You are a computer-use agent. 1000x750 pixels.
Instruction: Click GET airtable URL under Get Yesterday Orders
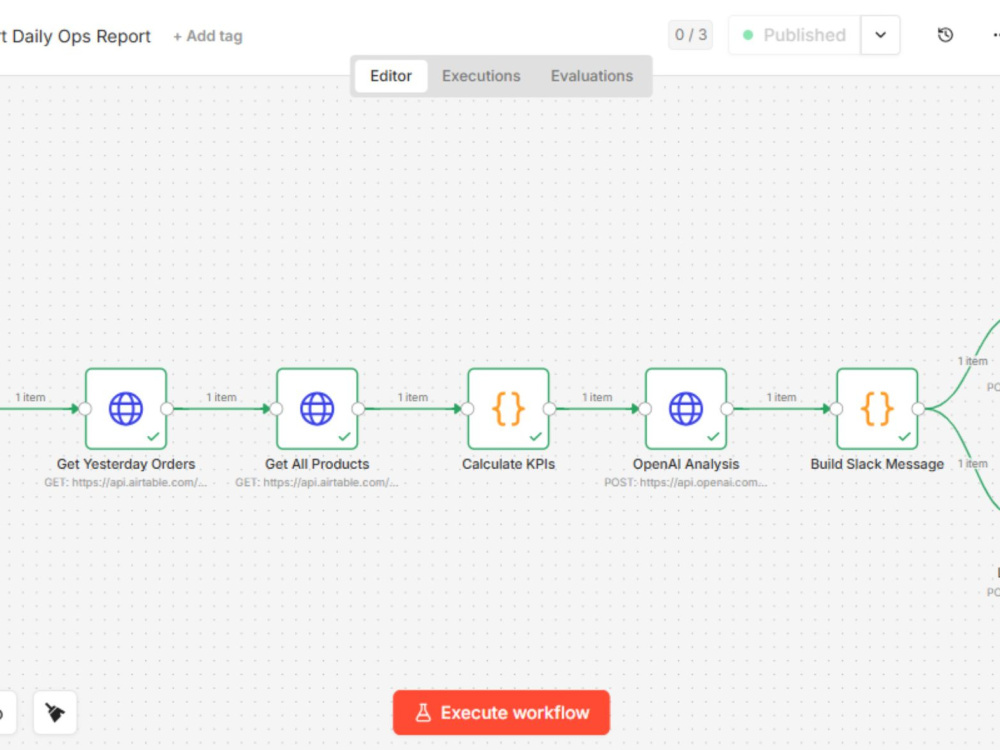tap(126, 483)
